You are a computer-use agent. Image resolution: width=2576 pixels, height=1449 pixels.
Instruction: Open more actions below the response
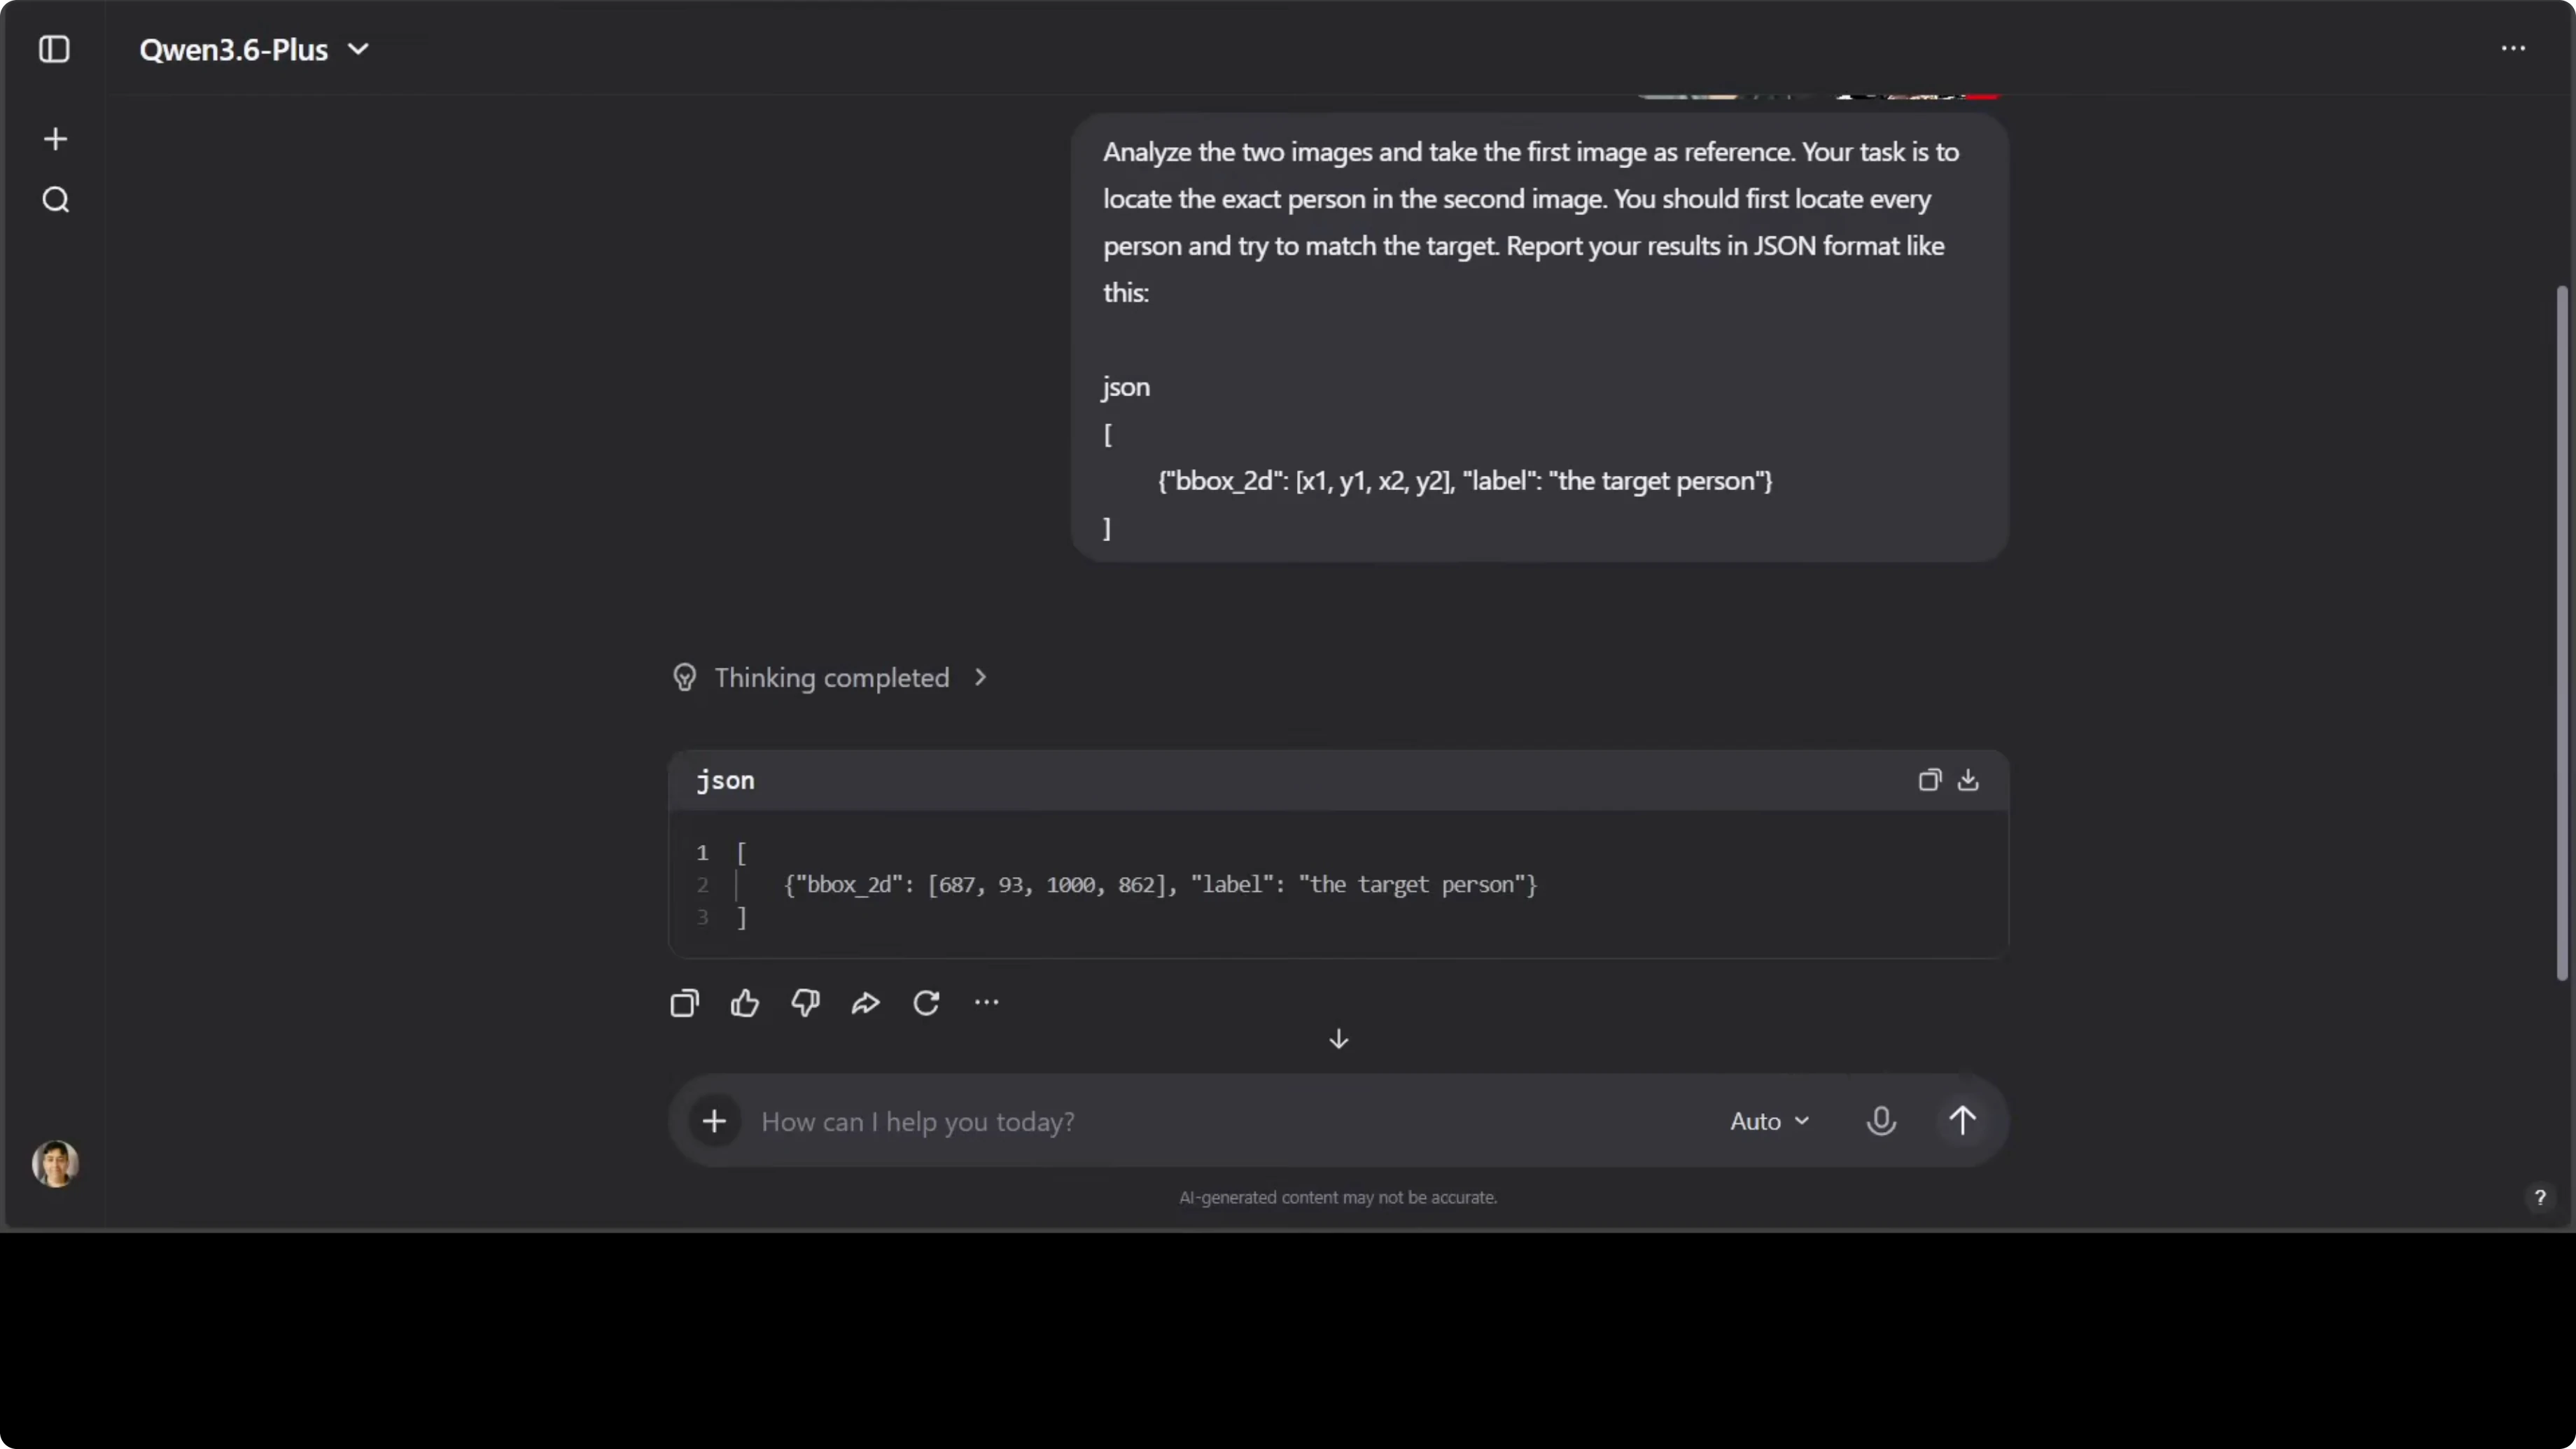[x=986, y=1003]
